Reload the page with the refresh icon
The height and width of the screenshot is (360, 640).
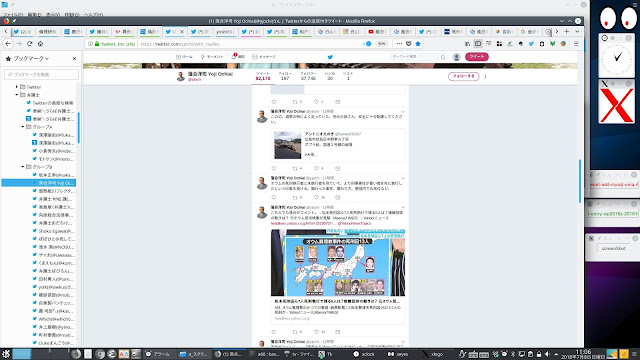(29, 44)
